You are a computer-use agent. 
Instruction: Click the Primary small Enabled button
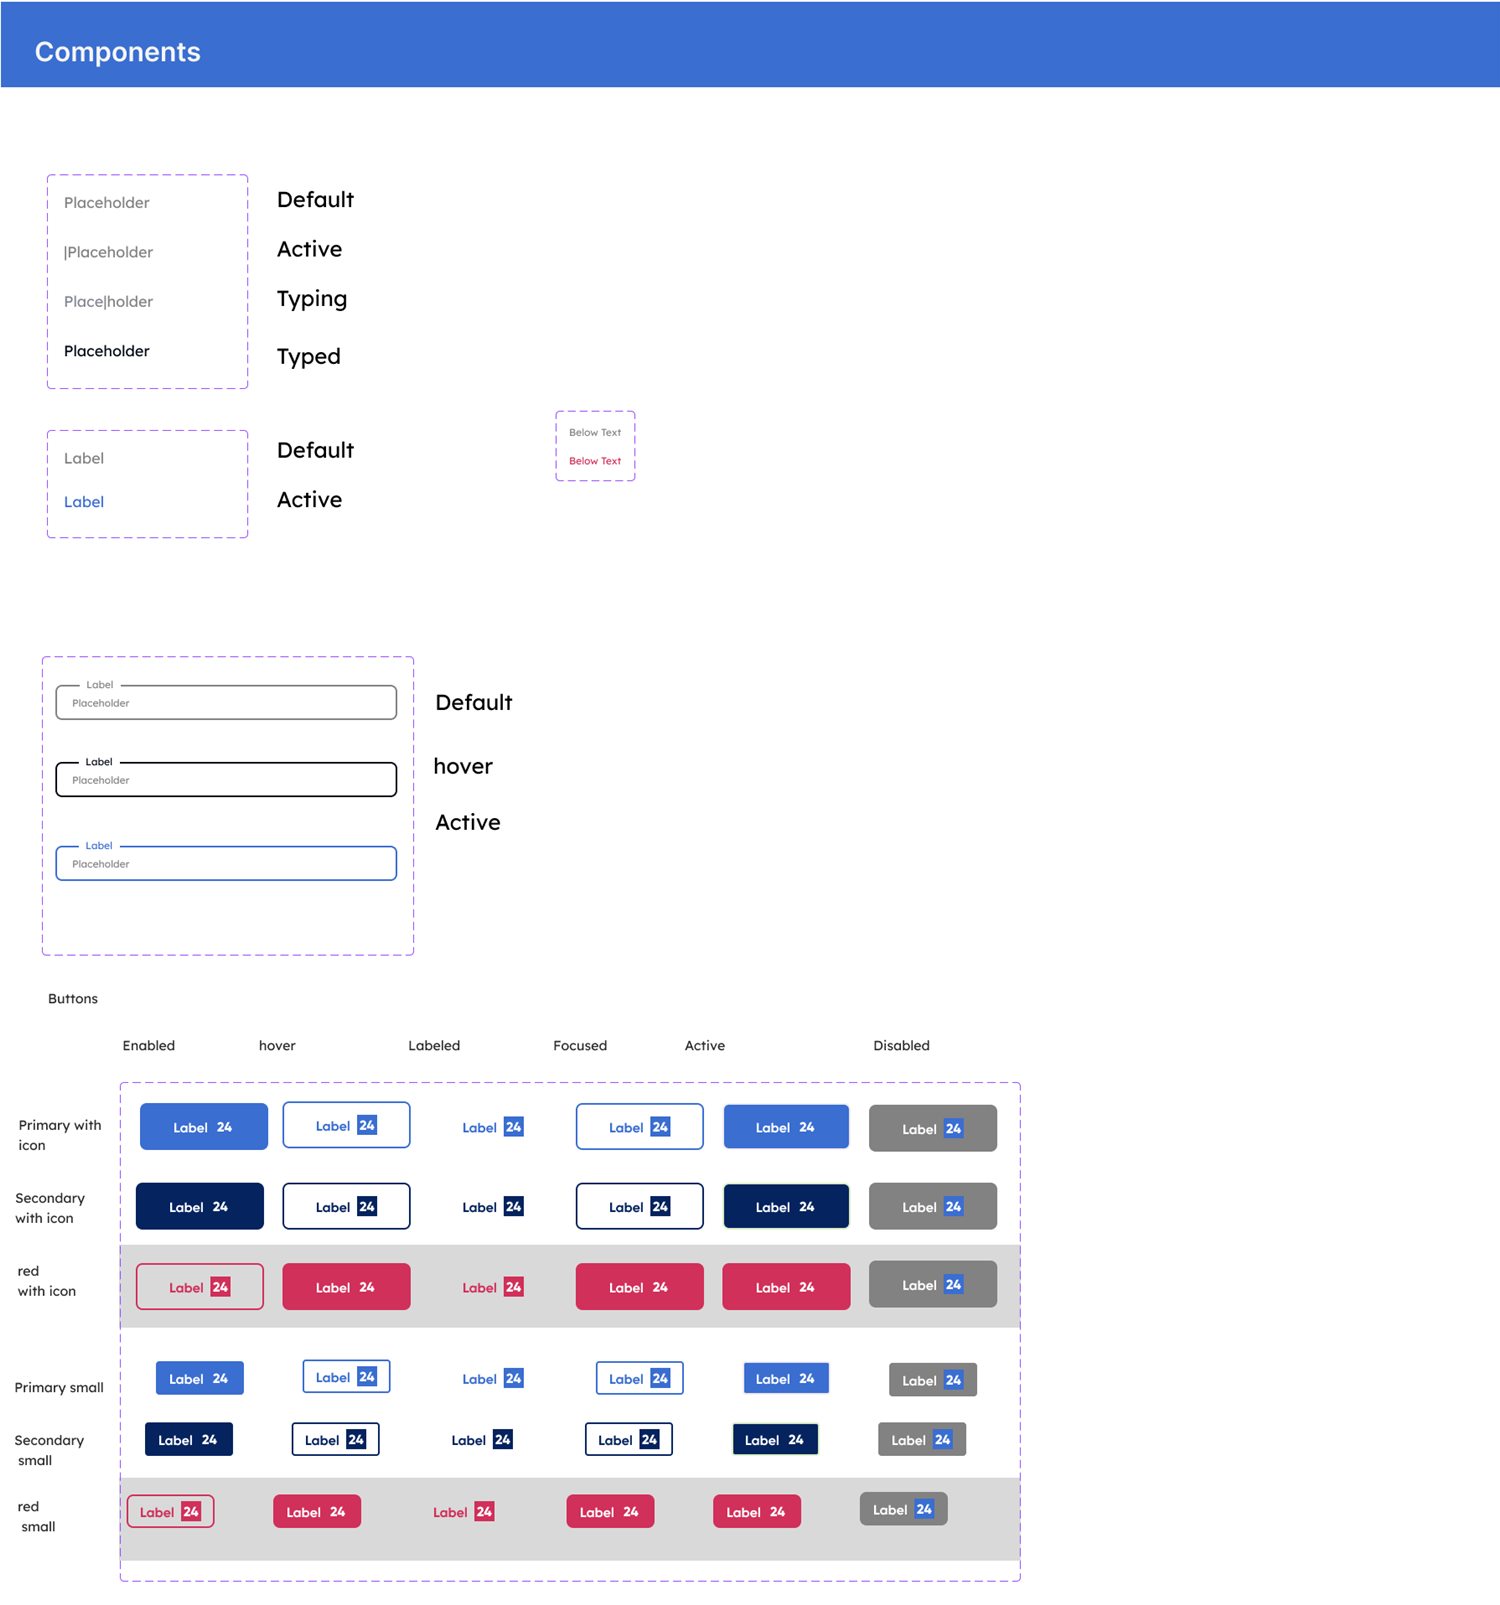(x=199, y=1378)
